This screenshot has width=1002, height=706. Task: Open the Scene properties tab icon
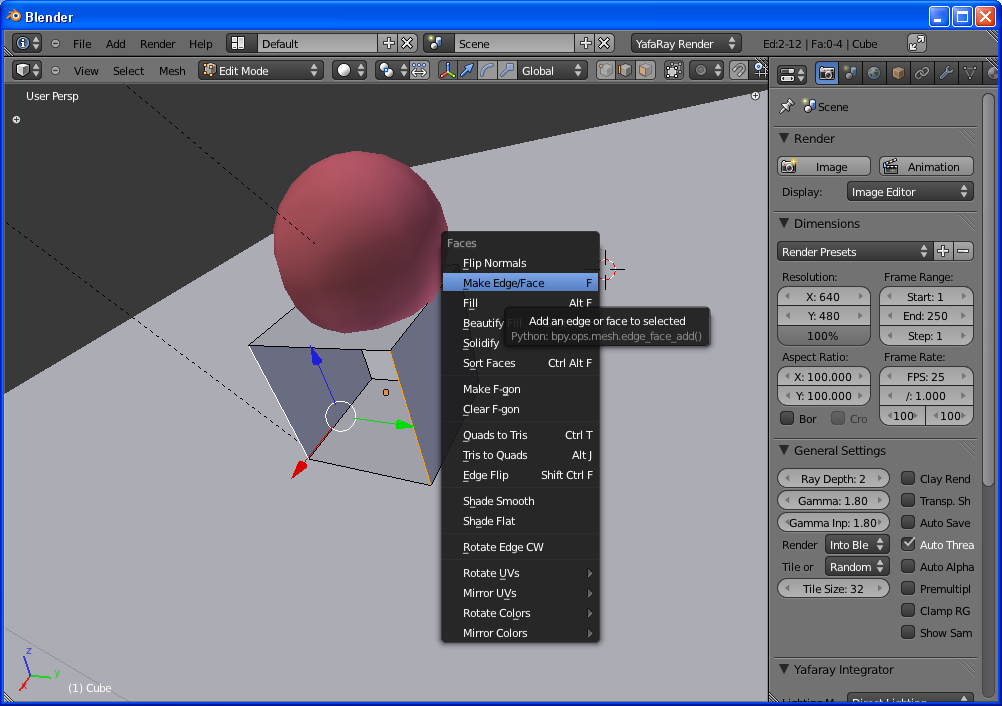click(850, 73)
